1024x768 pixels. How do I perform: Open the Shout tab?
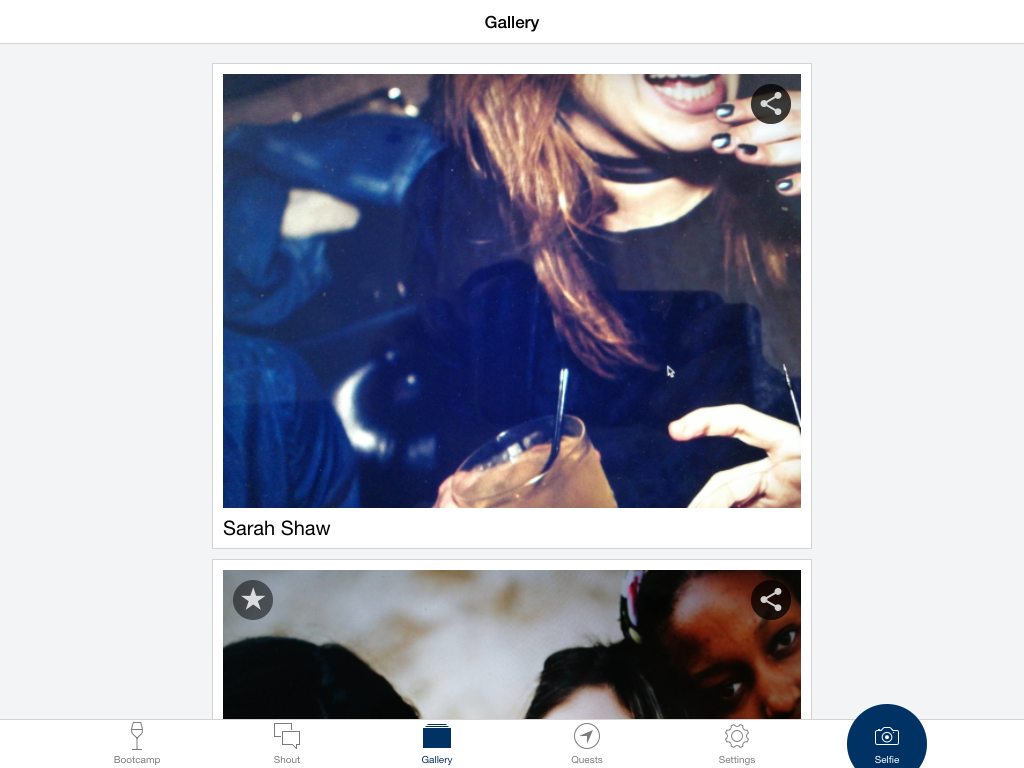pos(287,744)
